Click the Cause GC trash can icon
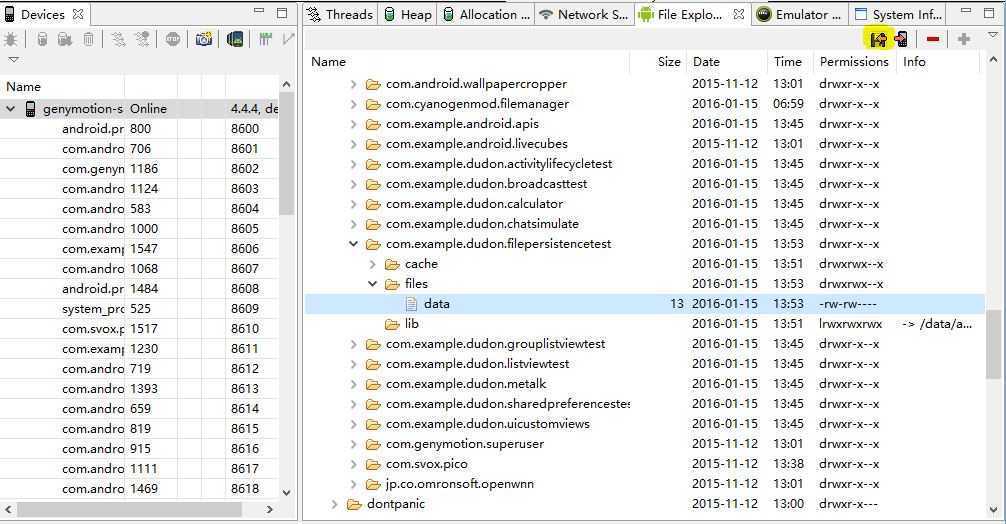 pos(89,39)
